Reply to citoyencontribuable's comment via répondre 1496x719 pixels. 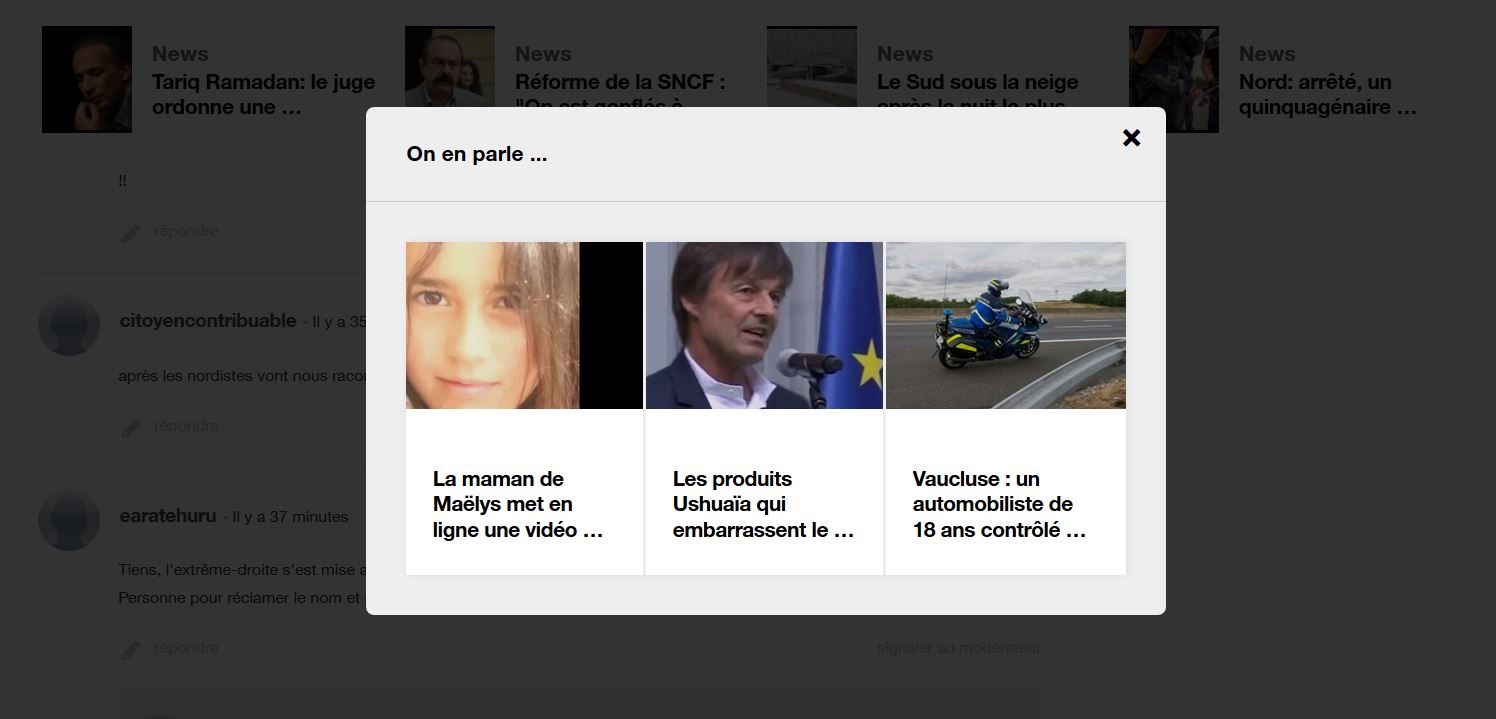coord(186,426)
